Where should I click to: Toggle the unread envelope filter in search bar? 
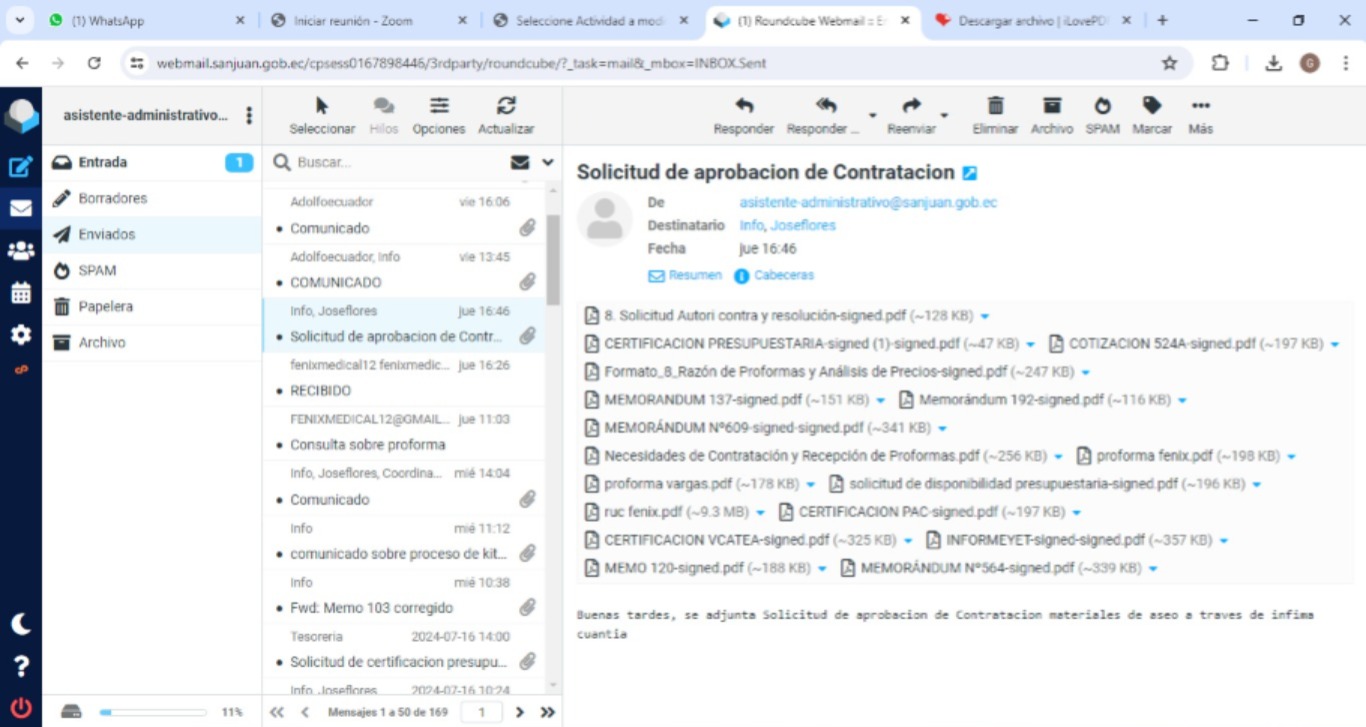(x=520, y=162)
